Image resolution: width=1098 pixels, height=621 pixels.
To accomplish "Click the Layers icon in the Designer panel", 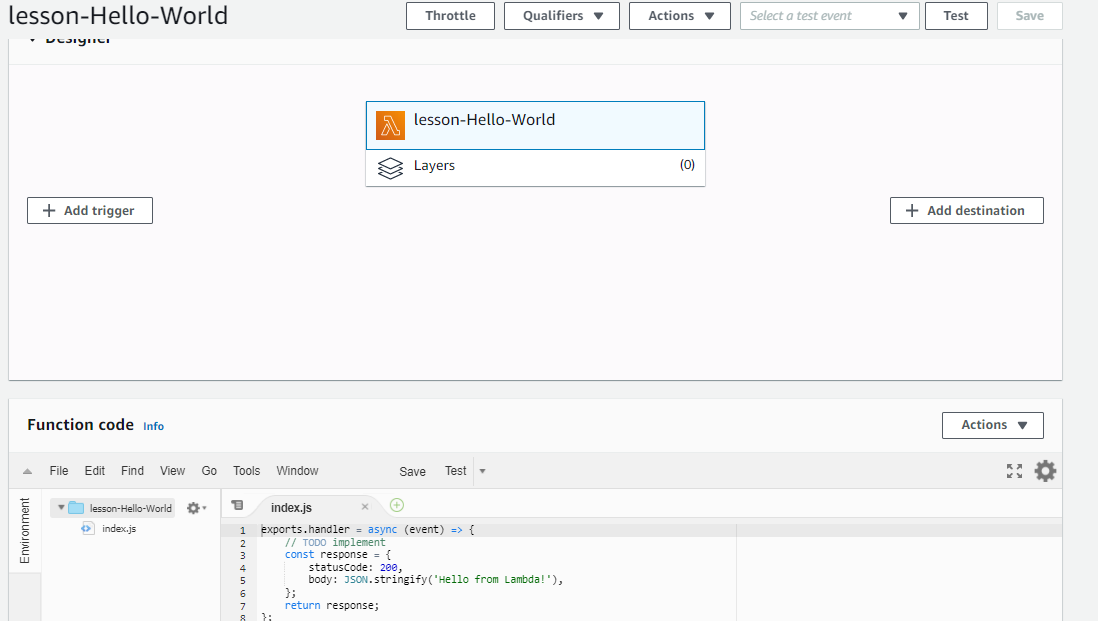I will tap(390, 167).
